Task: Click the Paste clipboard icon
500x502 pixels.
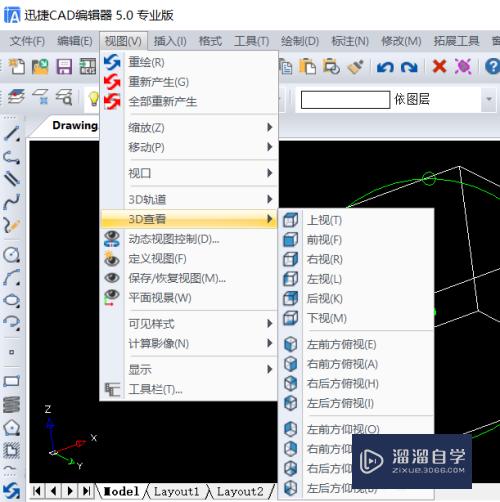Action: (x=307, y=66)
